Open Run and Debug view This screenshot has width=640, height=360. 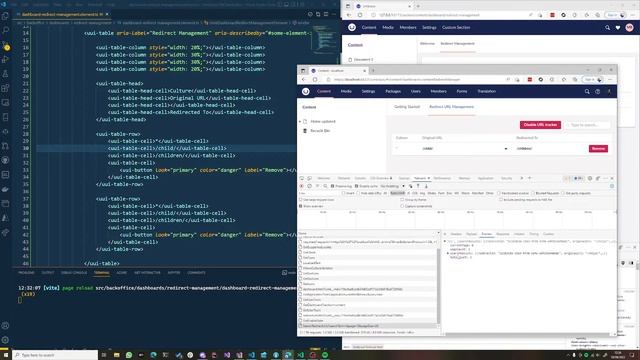5,60
